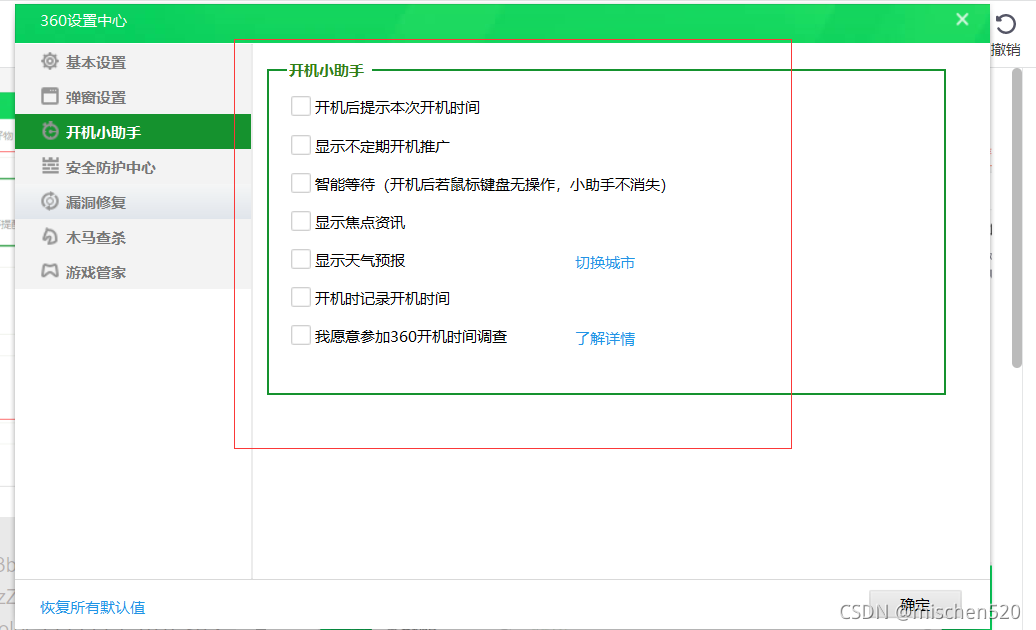Tick 我愿意参加360开机时间调查 checkbox
Screen dimensions: 1036x630
click(x=301, y=335)
